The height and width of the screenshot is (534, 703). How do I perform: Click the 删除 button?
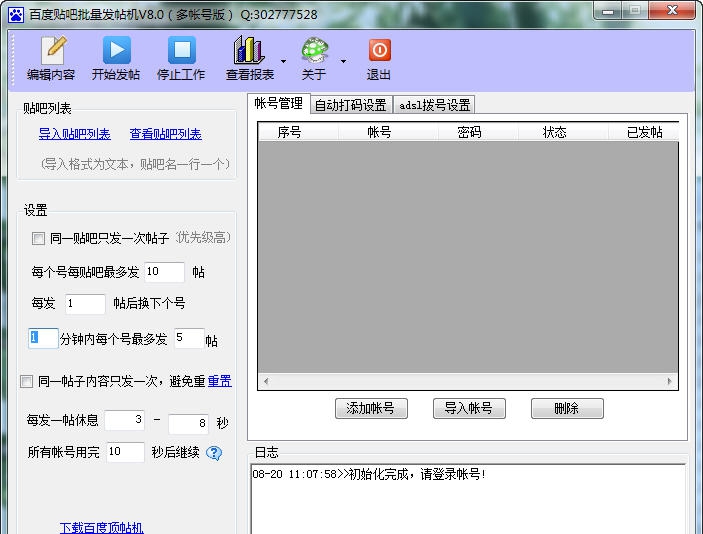pyautogui.click(x=567, y=408)
